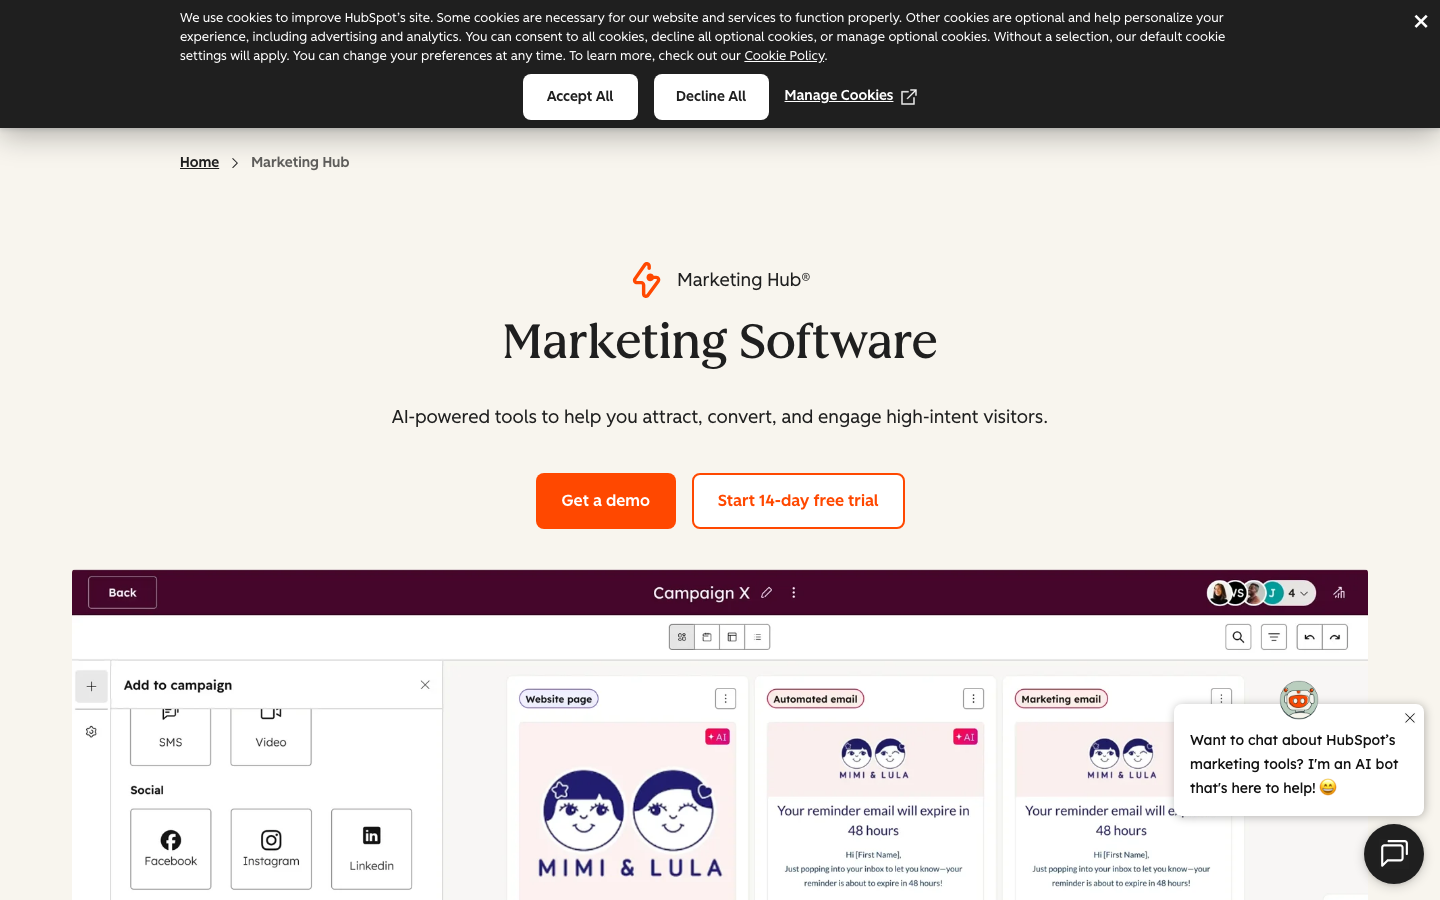
Task: Open the Campaign X three-dot menu
Action: point(794,593)
